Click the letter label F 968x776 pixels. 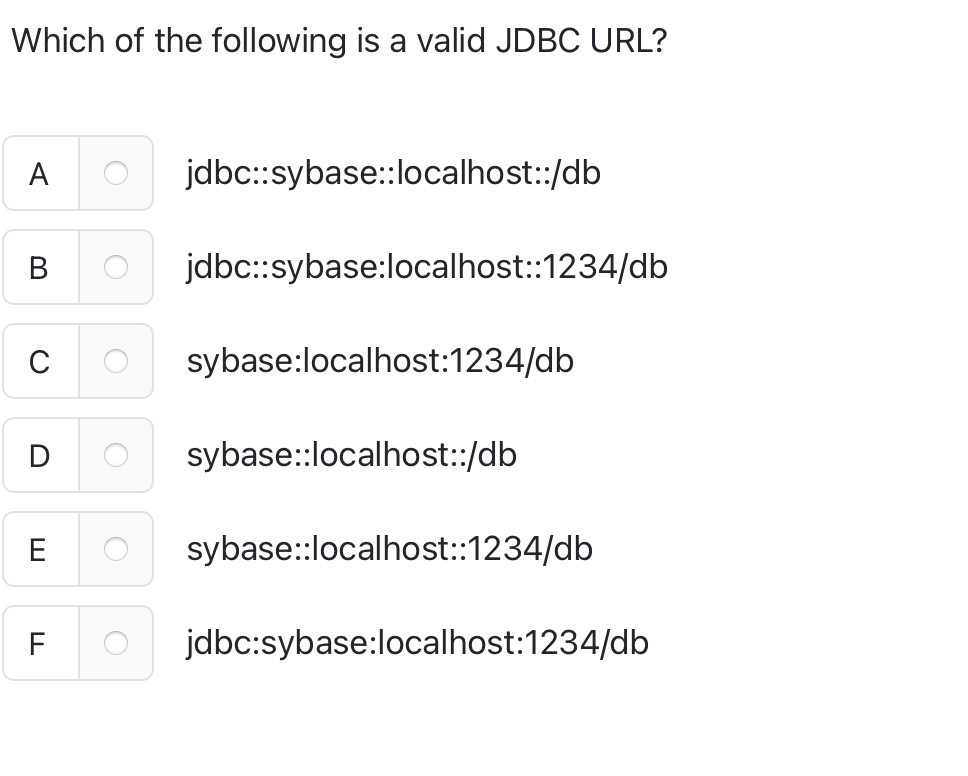pos(39,643)
